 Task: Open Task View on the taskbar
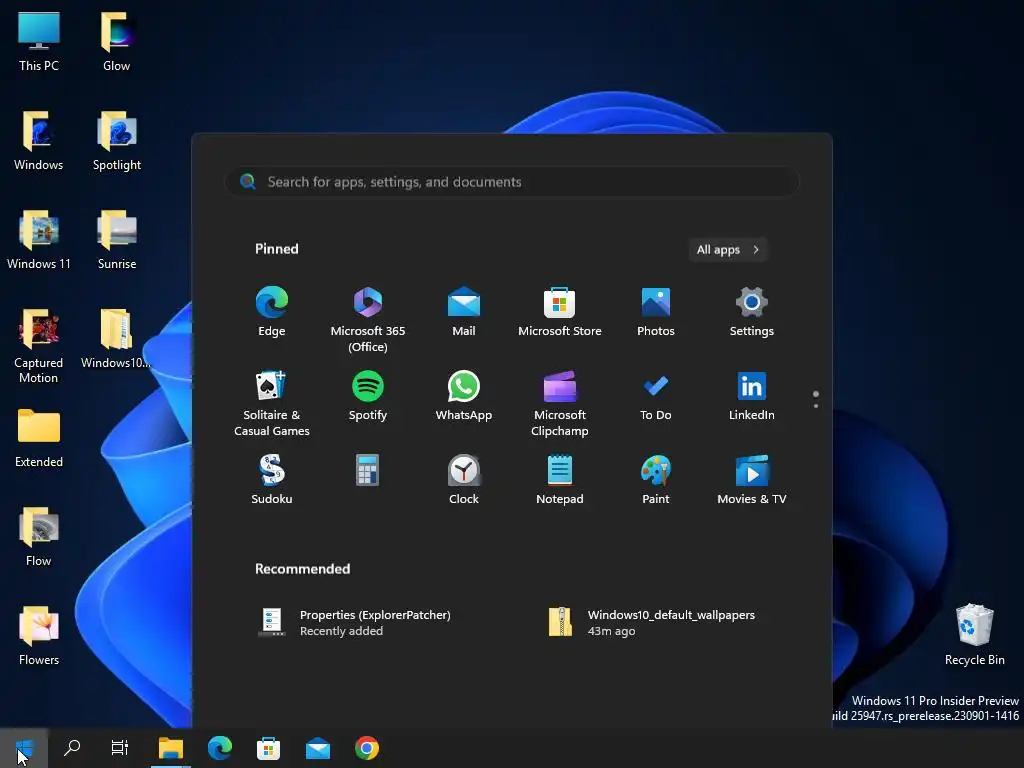[120, 748]
